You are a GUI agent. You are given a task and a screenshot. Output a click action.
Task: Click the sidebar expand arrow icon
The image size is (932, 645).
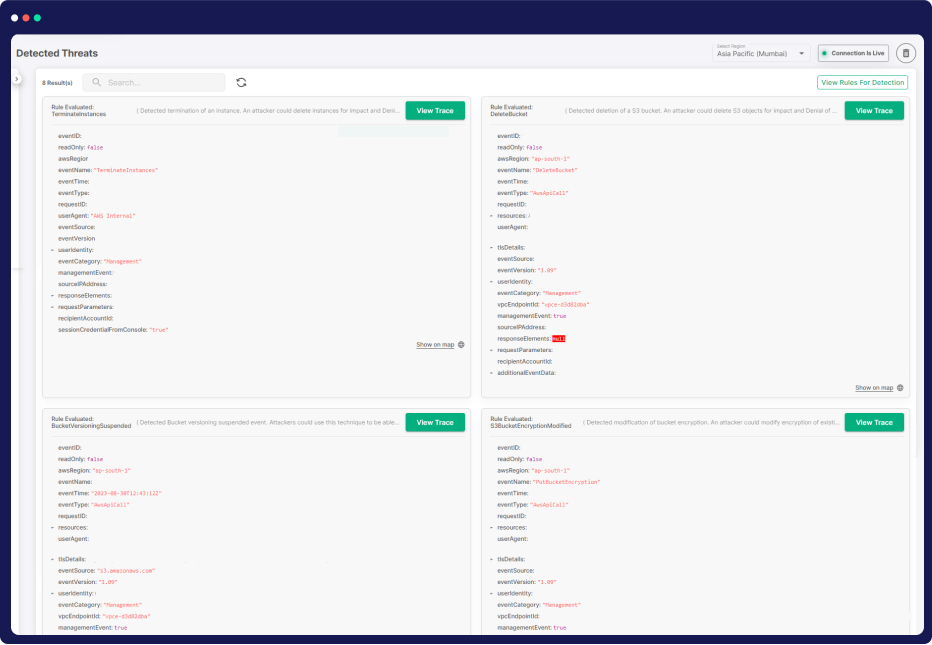coord(17,78)
